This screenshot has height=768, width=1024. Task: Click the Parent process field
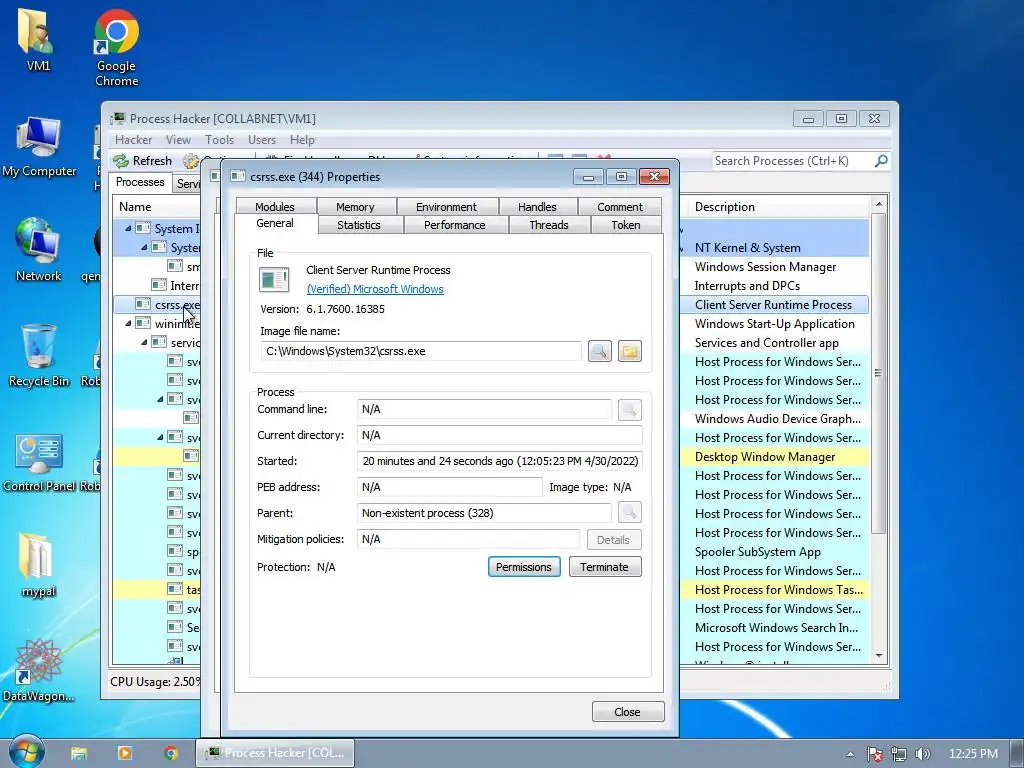point(484,513)
